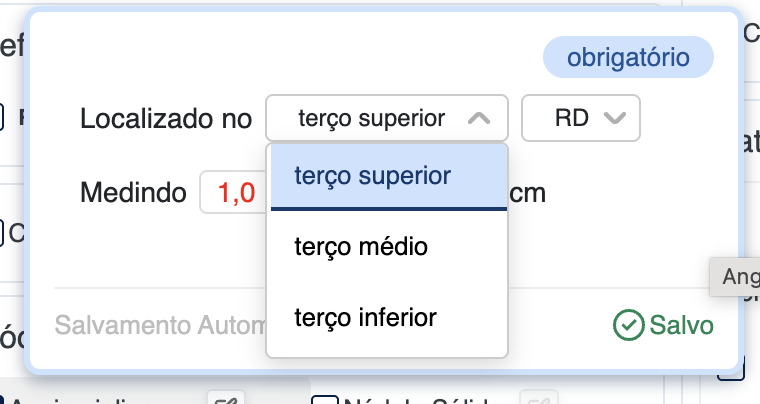
Task: Click the "Salvo" saved status text
Action: 681,325
